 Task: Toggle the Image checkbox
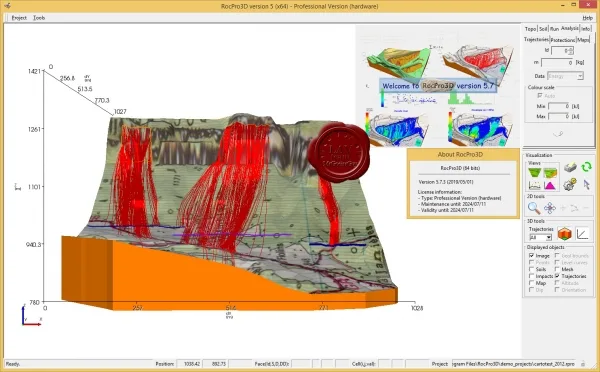click(532, 255)
